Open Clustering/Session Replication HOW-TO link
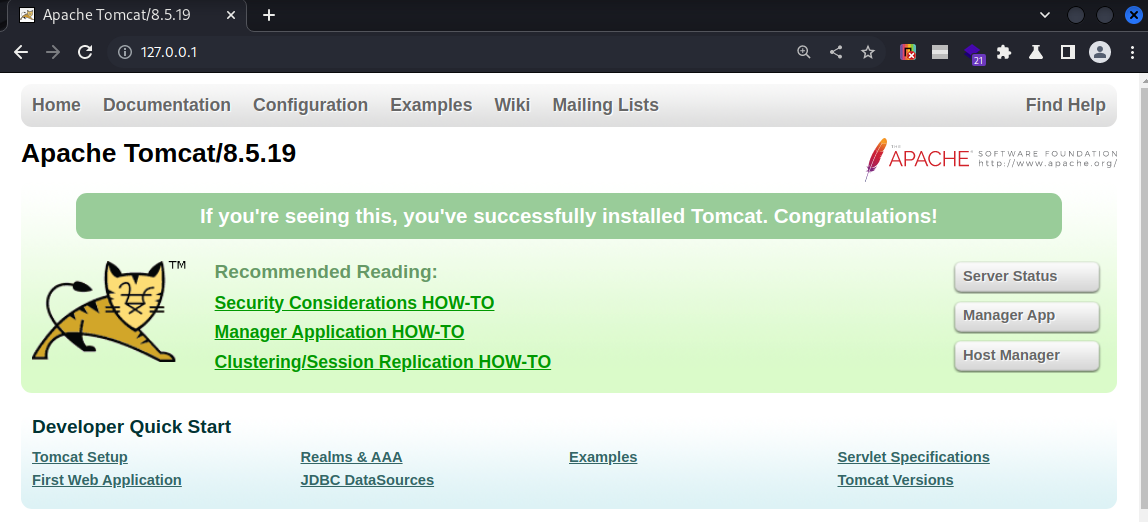This screenshot has width=1148, height=522. tap(382, 362)
